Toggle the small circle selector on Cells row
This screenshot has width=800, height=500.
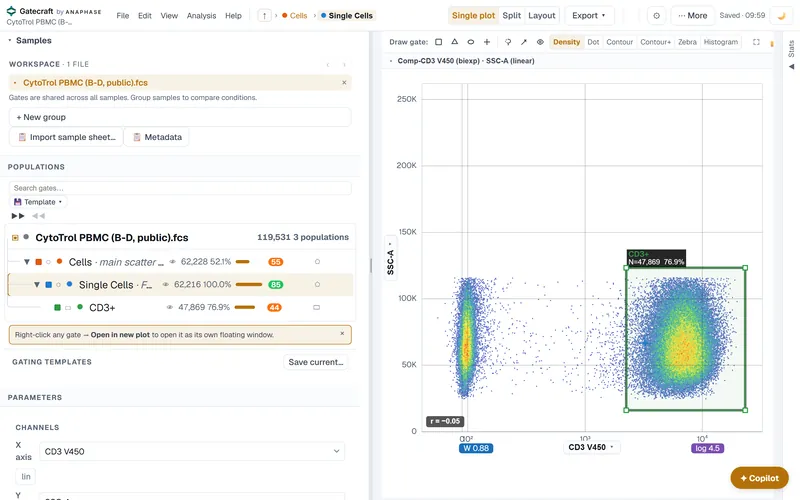point(48,262)
